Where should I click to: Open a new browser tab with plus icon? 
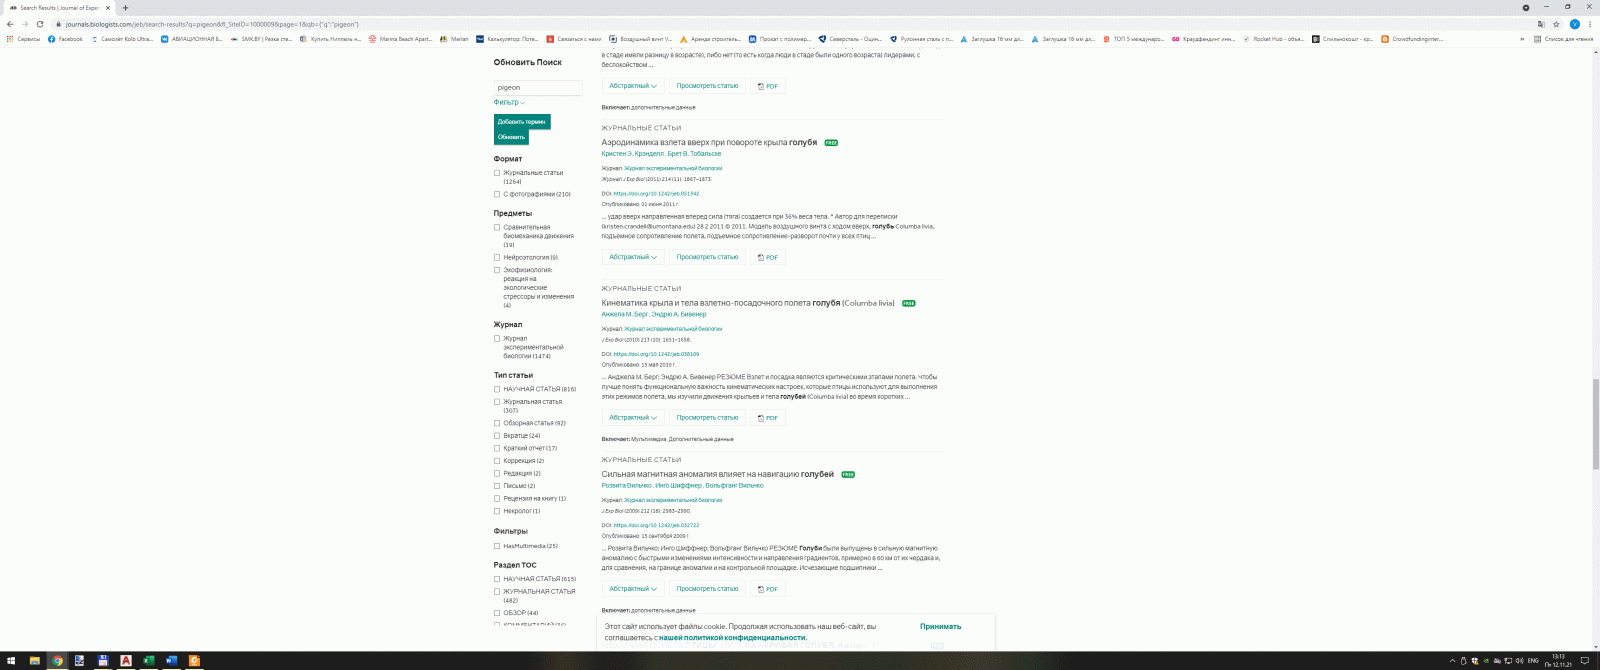[125, 8]
